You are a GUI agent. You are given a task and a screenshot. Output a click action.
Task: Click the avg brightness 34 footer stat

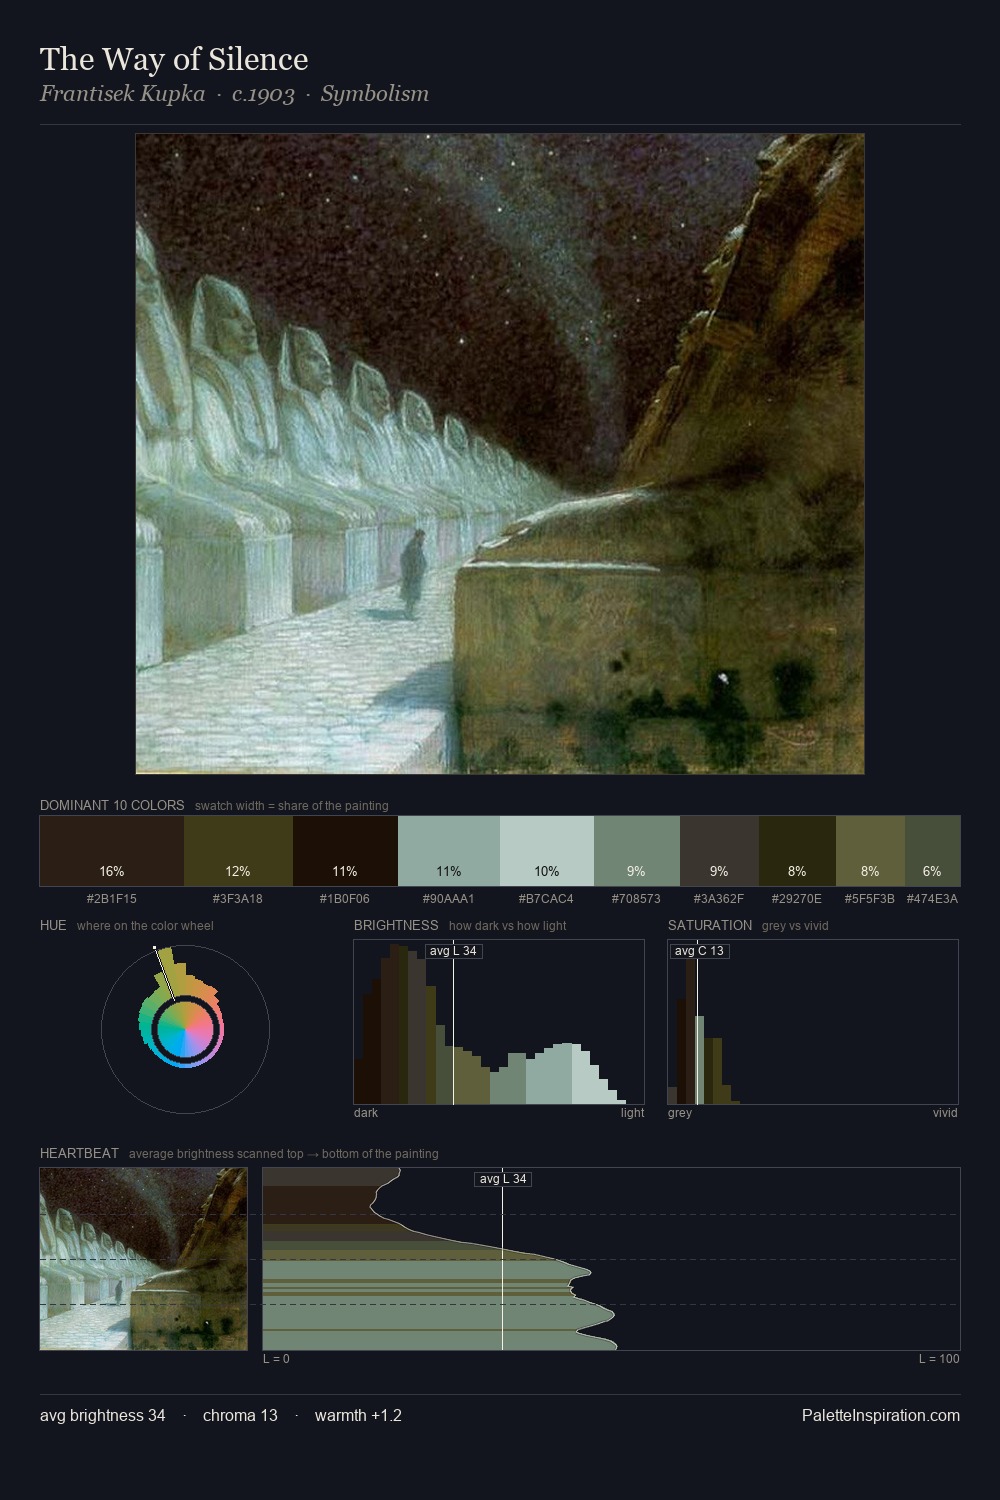pos(103,1416)
